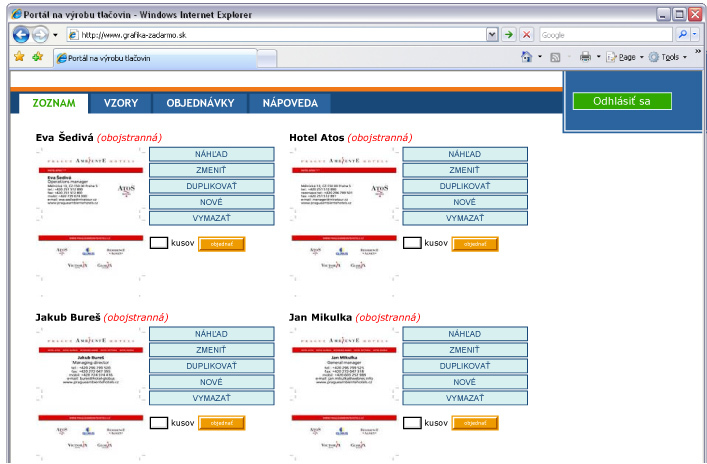707x464 pixels.
Task: Click the magnifier search icon
Action: pos(683,35)
